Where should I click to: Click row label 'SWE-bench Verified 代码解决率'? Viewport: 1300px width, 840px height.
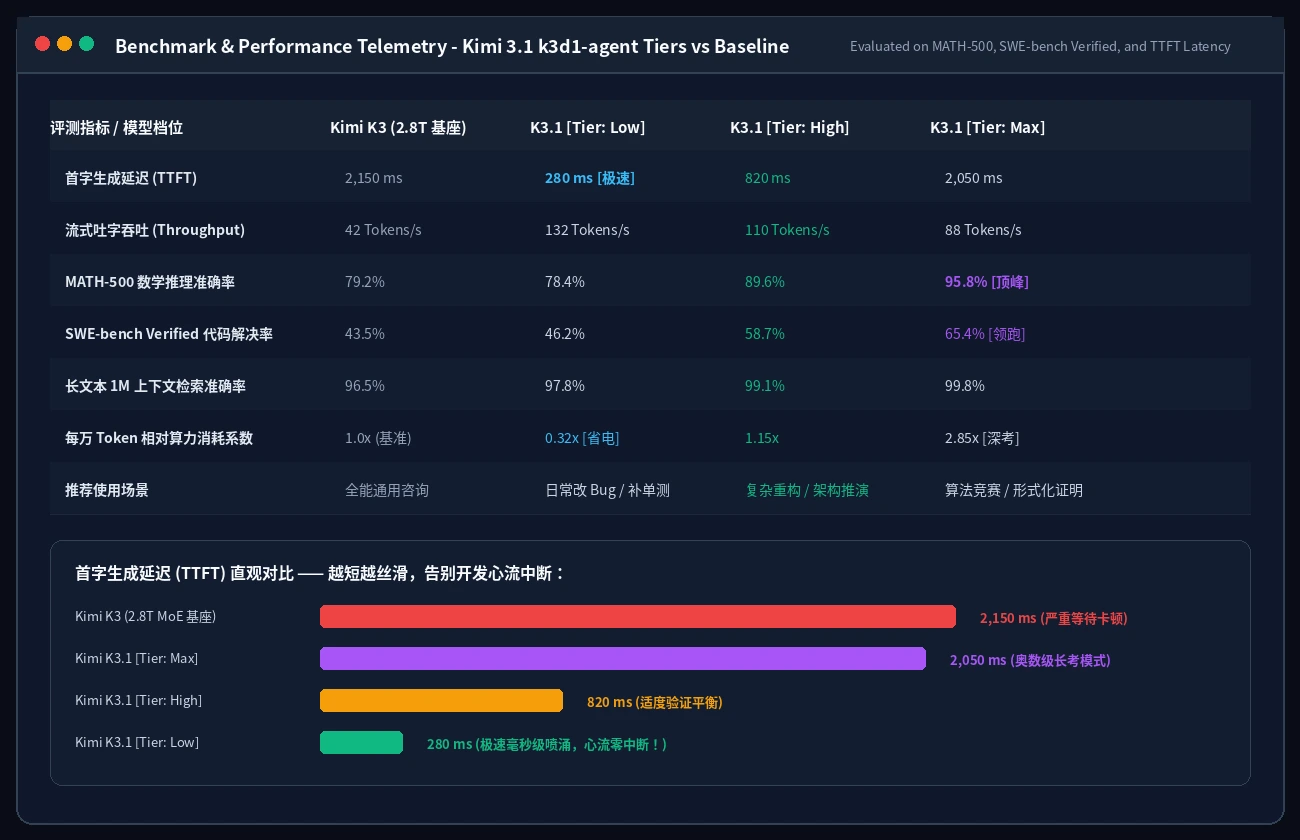pyautogui.click(x=169, y=334)
